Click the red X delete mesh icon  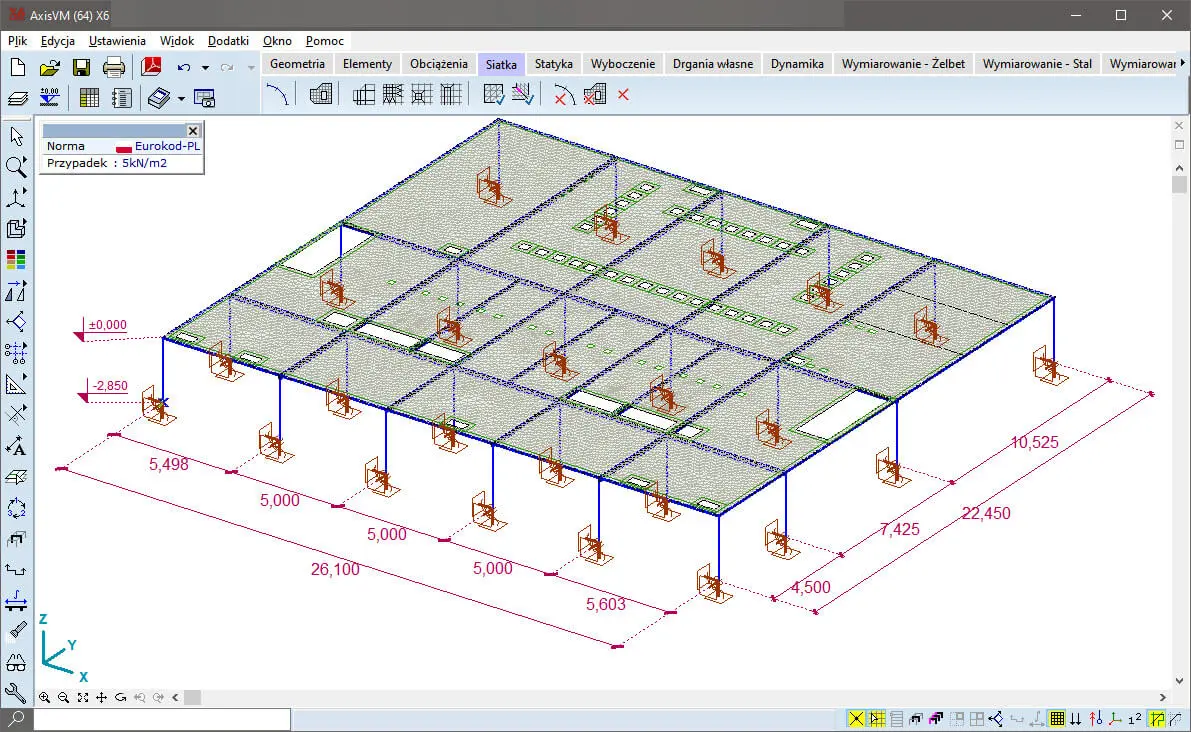coord(623,95)
